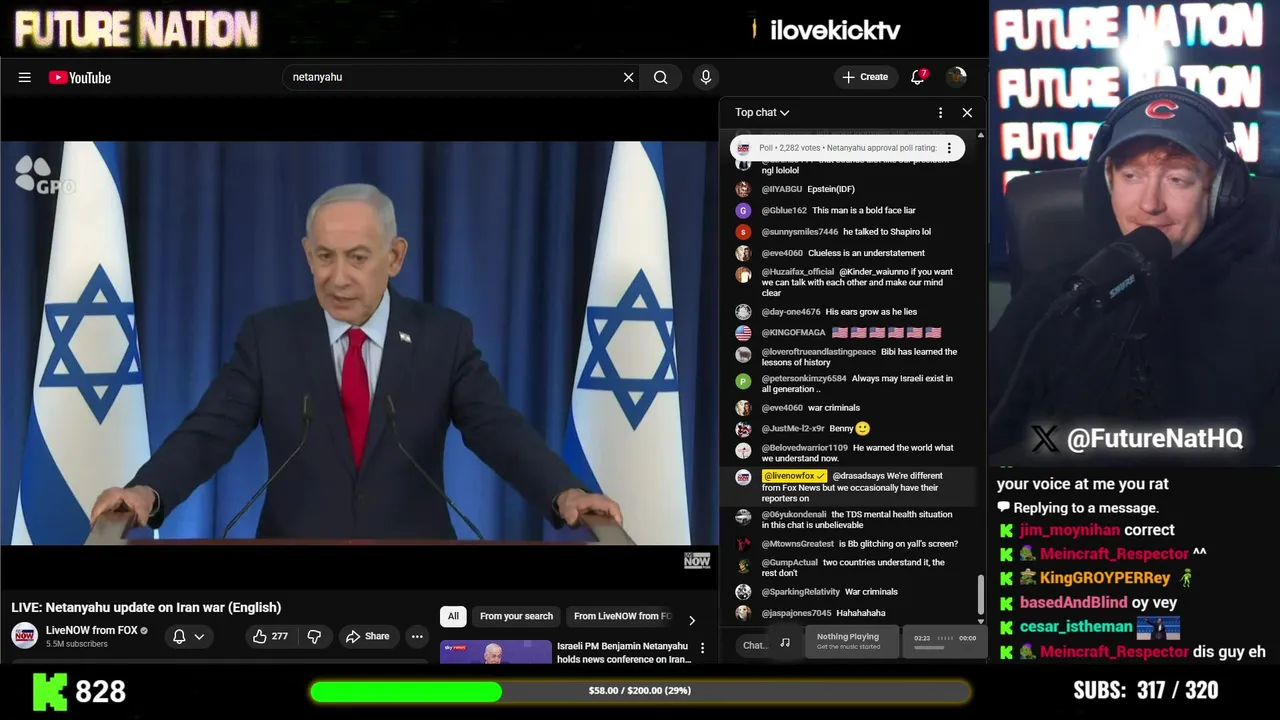Viewport: 1280px width, 720px height.
Task: Click "This man is a bold face liar"
Action: (864, 211)
